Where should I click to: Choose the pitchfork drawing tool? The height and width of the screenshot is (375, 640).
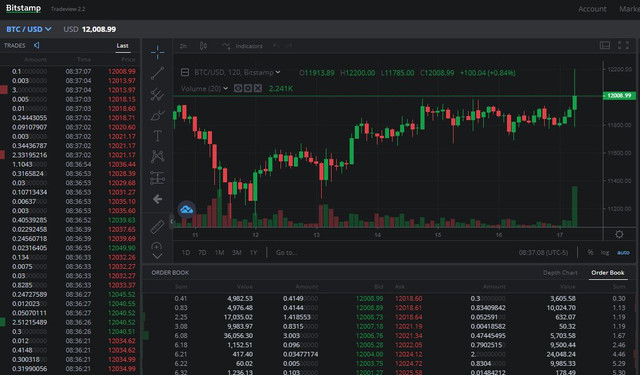click(157, 95)
